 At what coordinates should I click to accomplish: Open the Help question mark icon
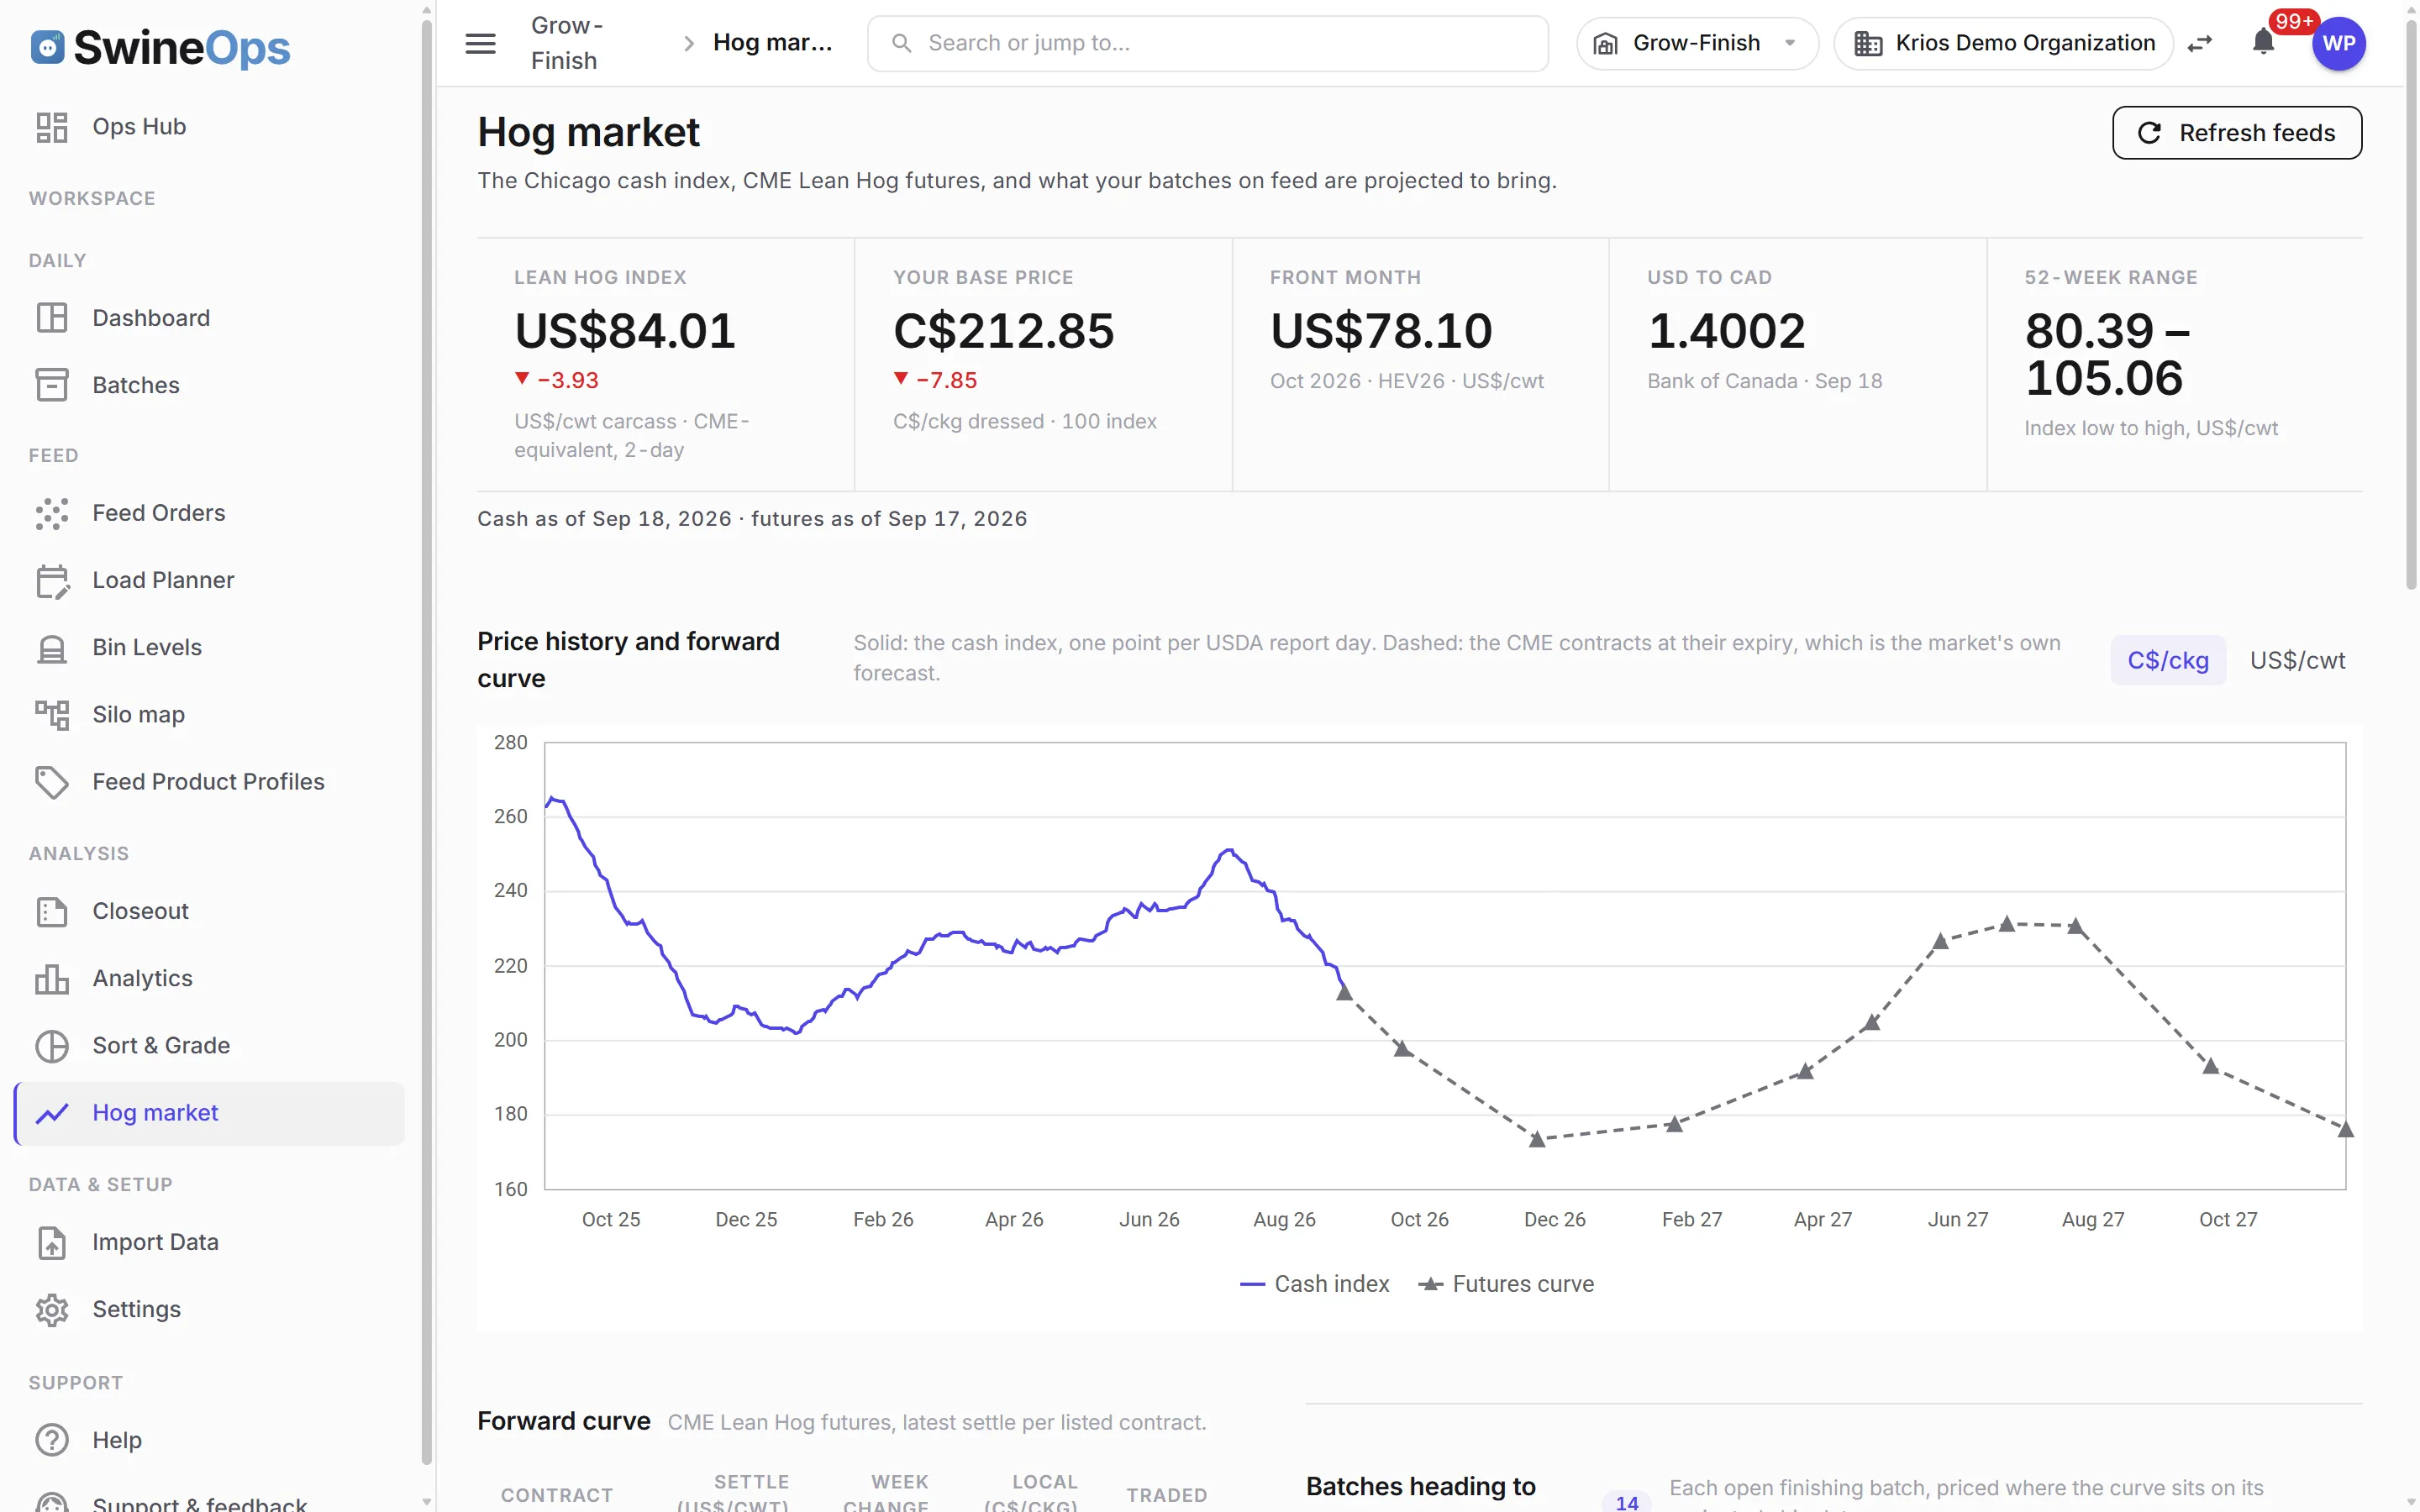[51, 1440]
